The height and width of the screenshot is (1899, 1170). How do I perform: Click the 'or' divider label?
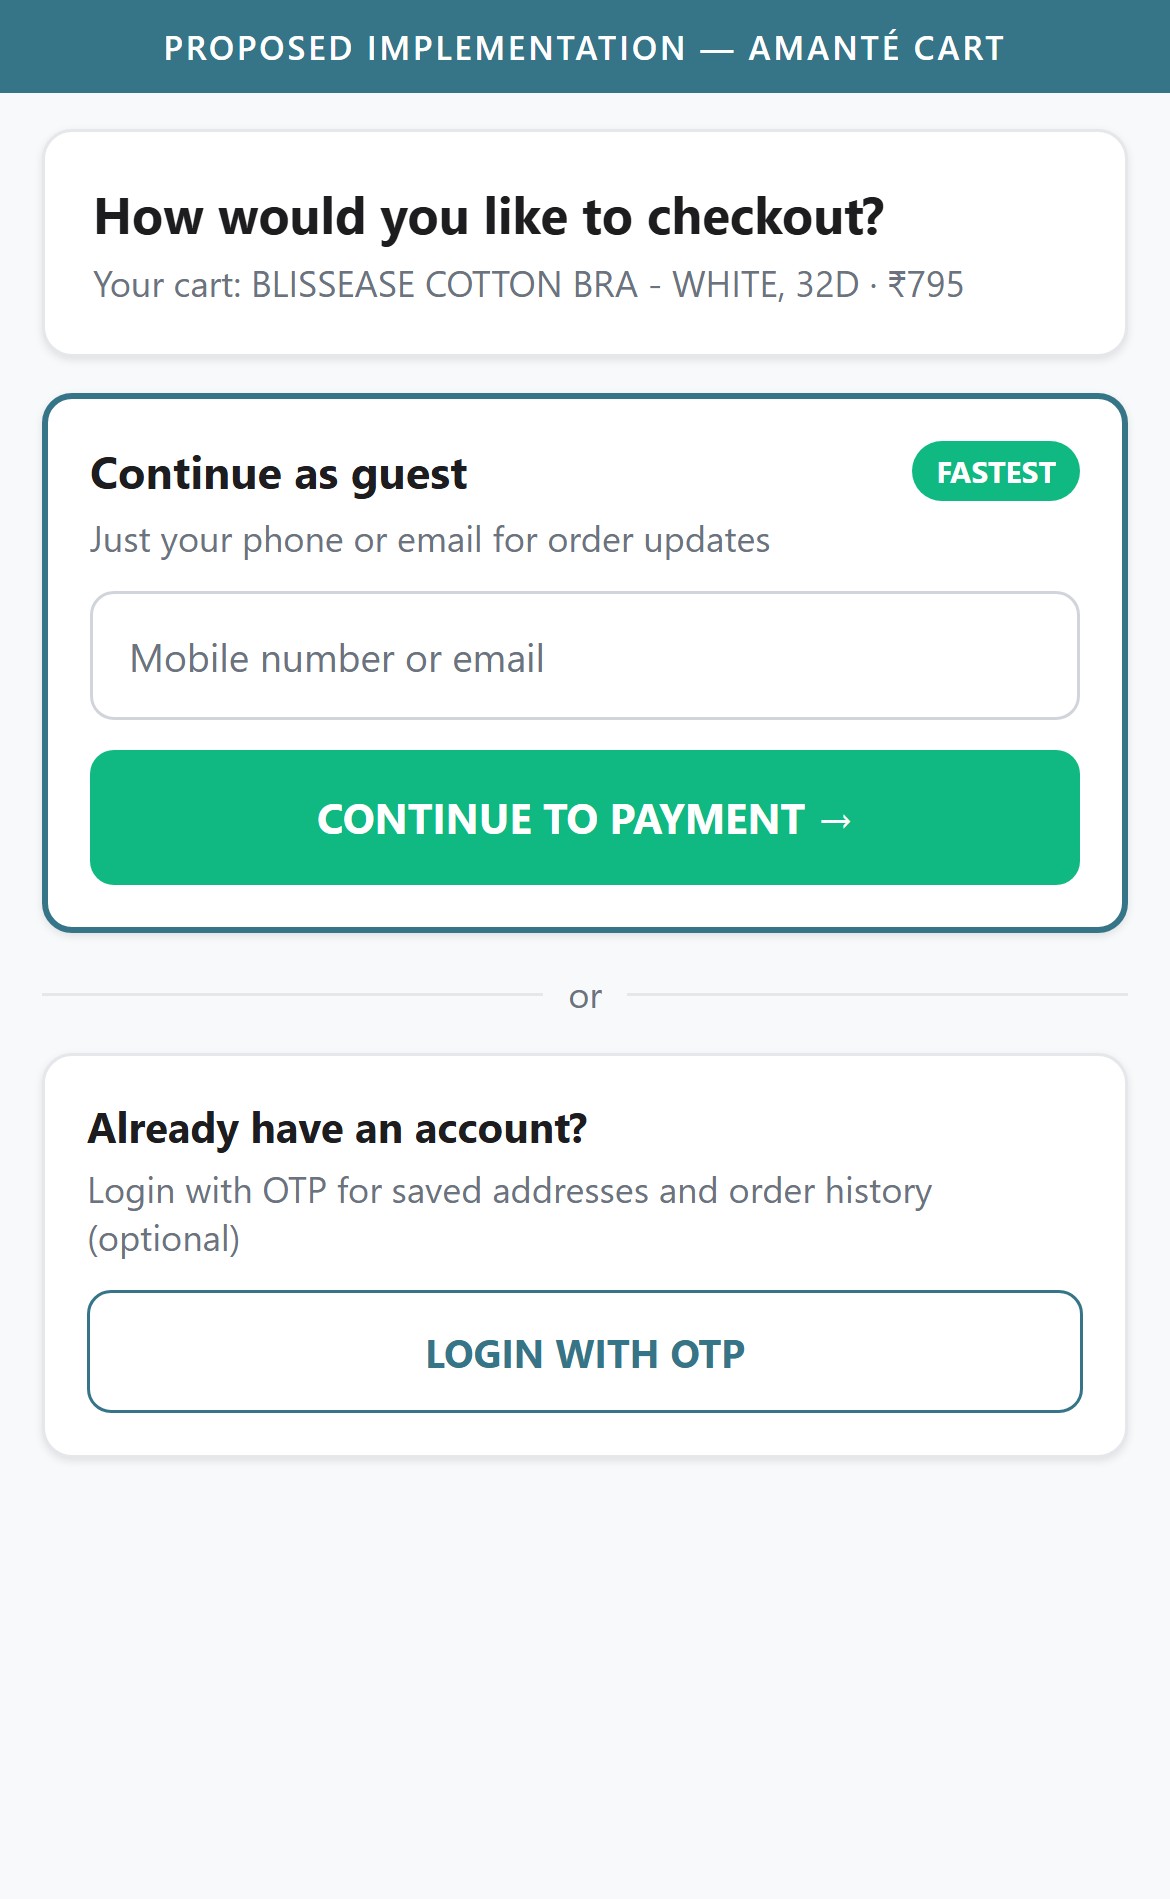point(585,997)
